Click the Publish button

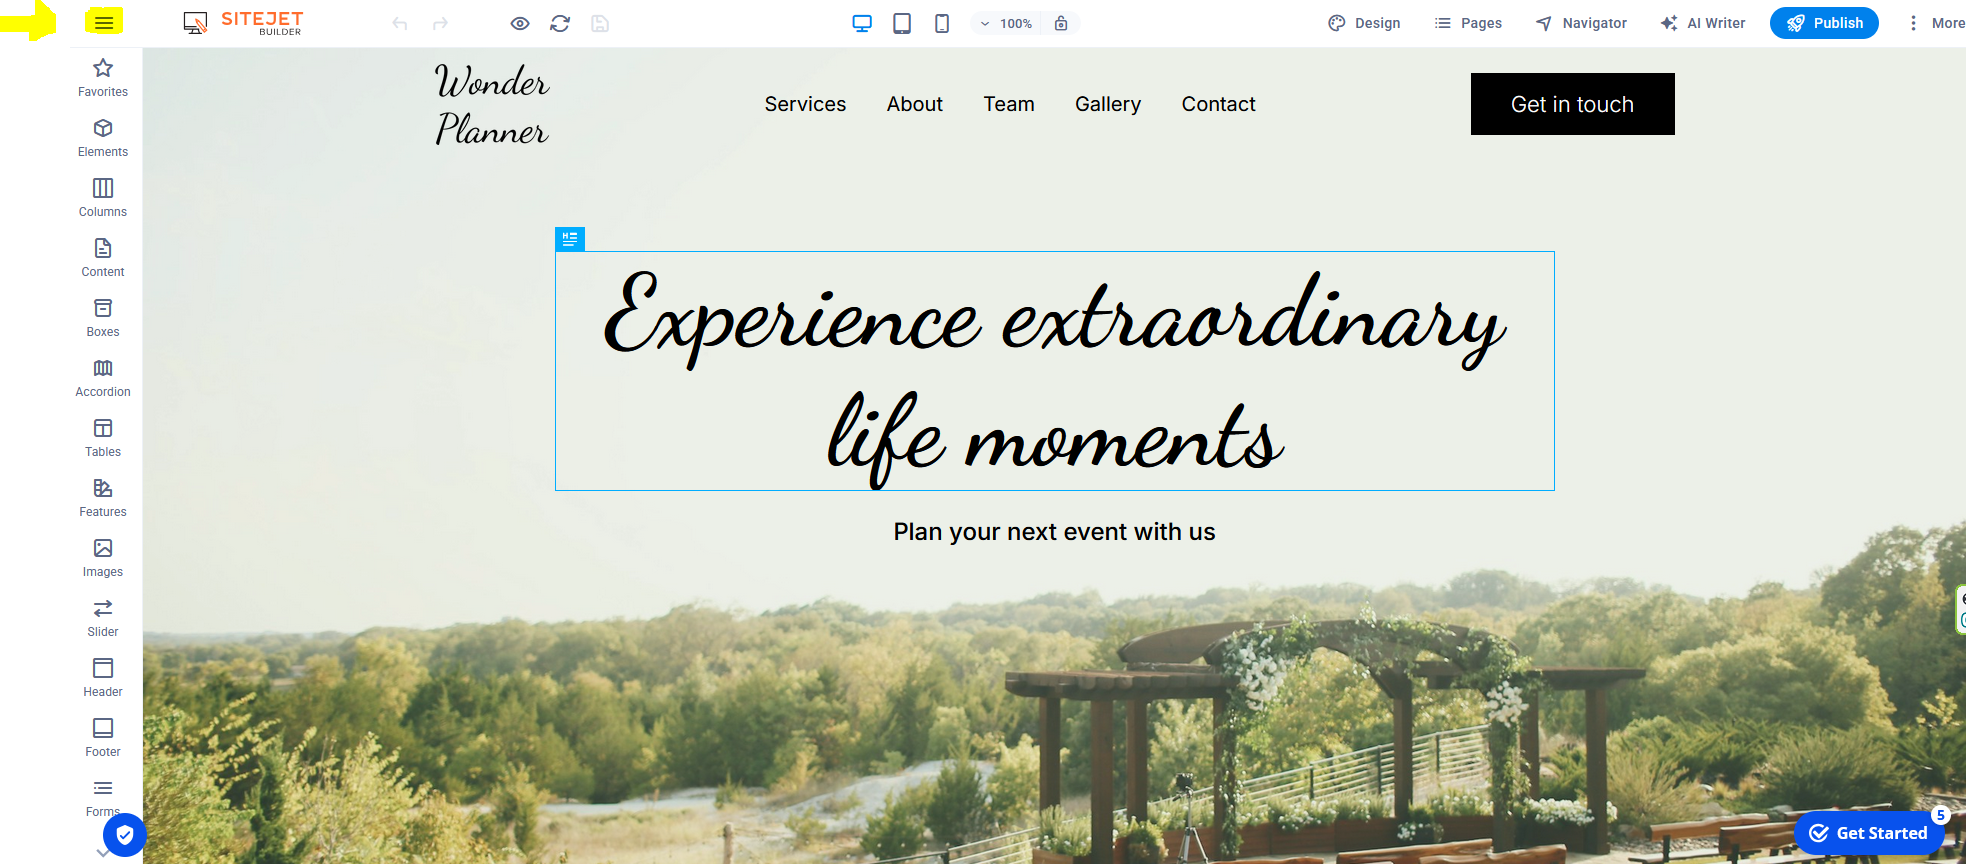pos(1824,23)
